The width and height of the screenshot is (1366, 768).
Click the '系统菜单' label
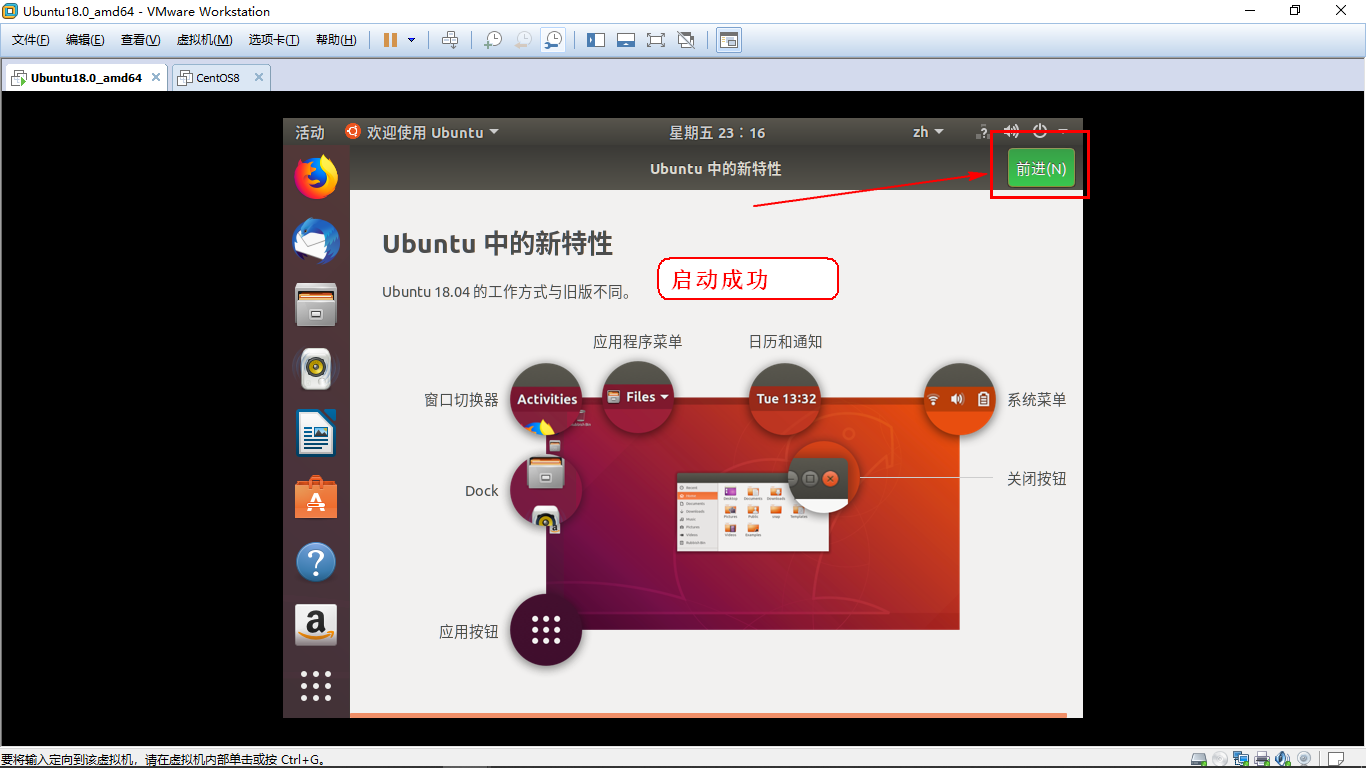pos(1037,399)
